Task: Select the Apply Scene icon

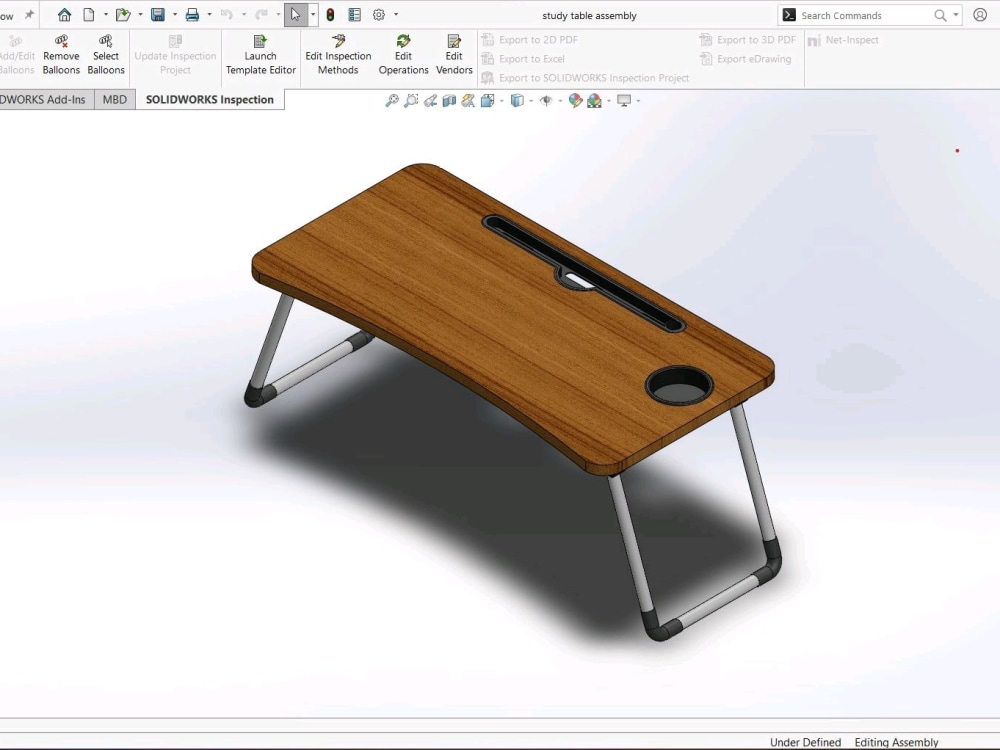Action: (595, 100)
